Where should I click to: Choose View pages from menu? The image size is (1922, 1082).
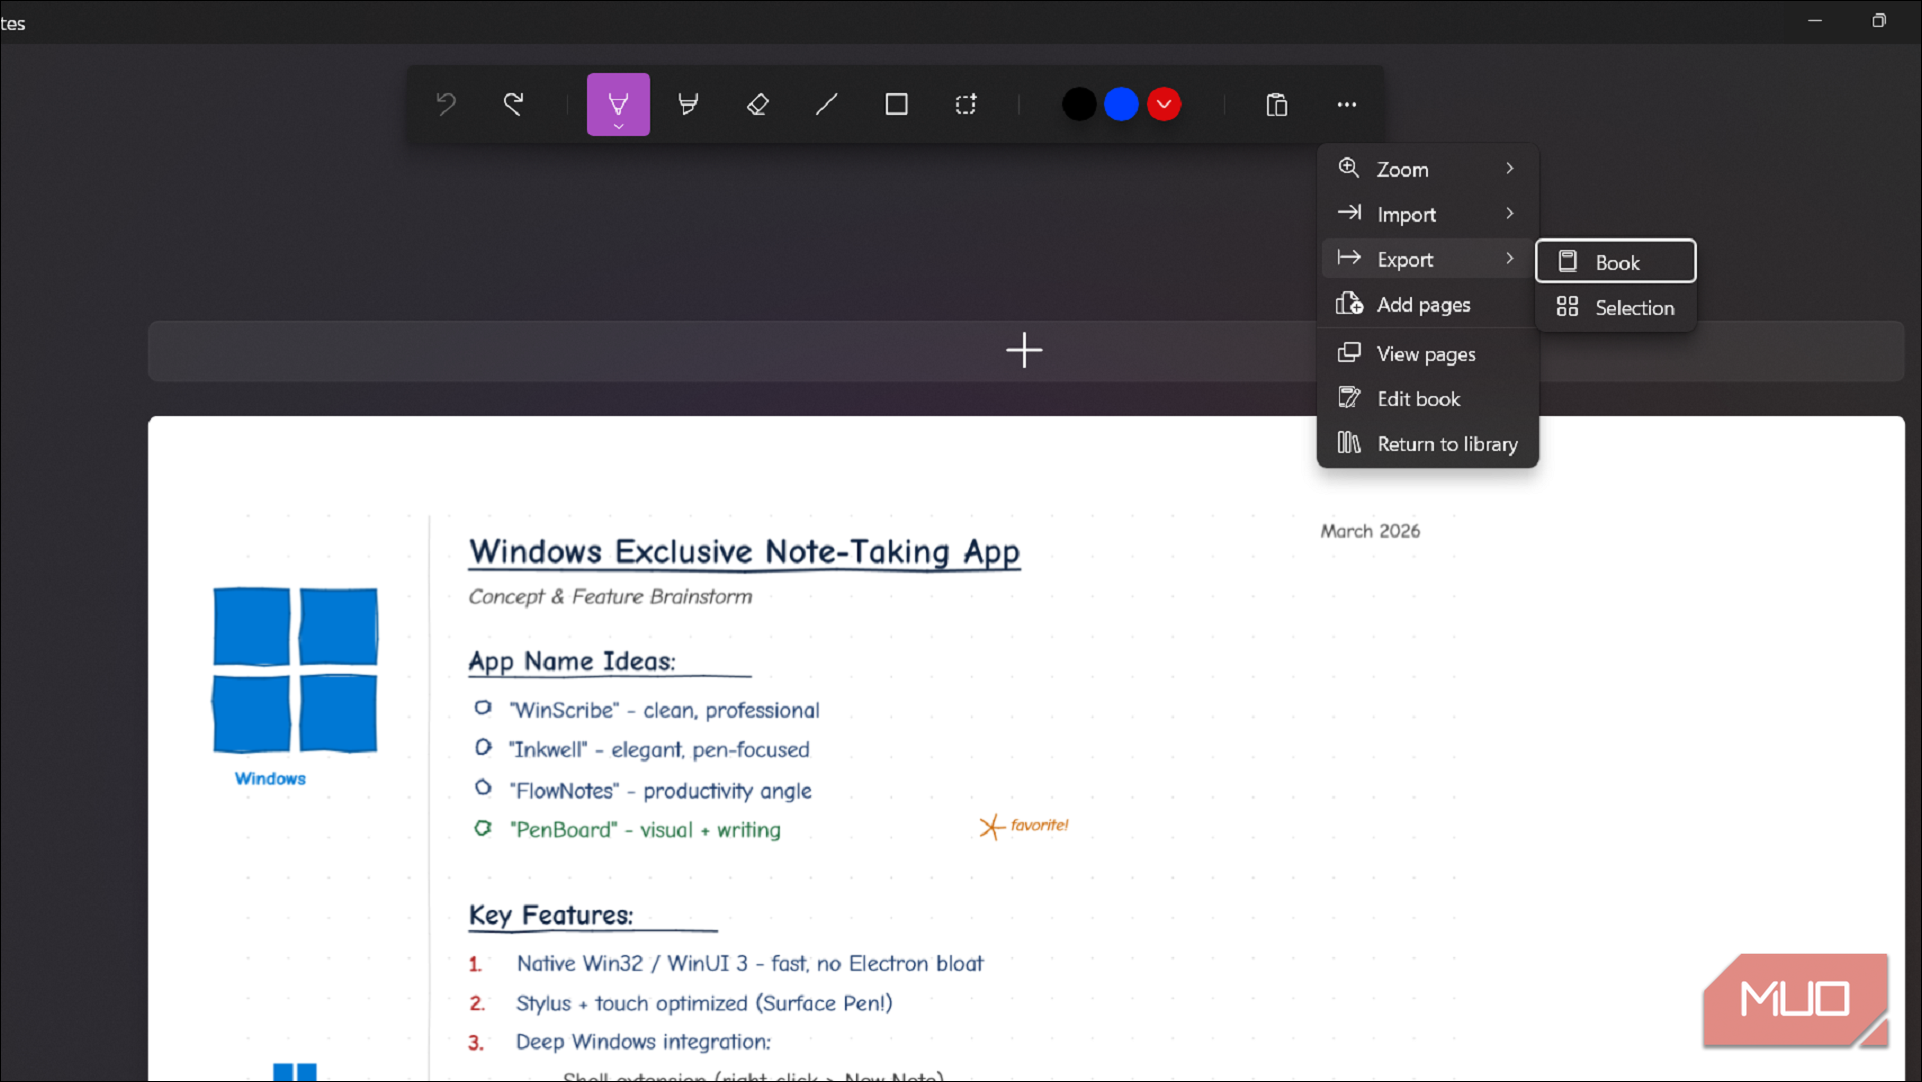(1427, 354)
